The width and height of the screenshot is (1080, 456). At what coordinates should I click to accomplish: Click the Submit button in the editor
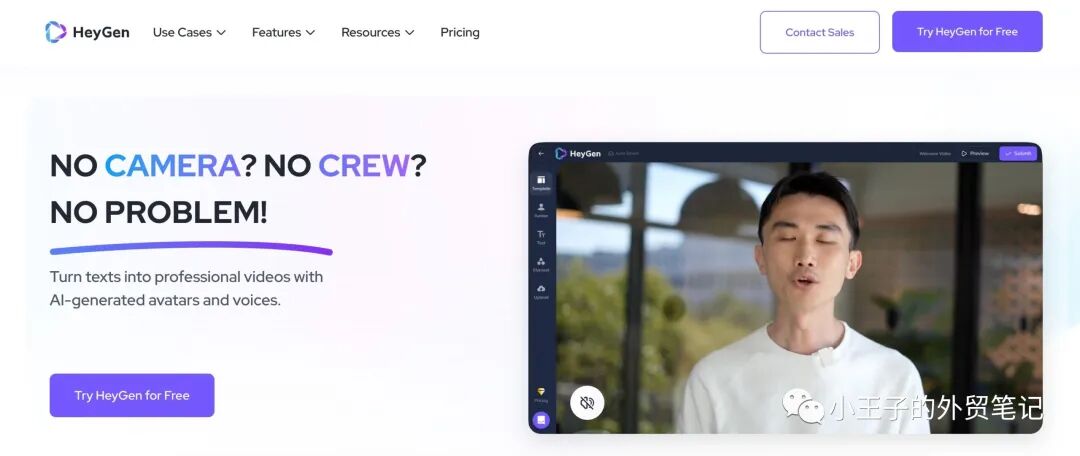click(1018, 154)
